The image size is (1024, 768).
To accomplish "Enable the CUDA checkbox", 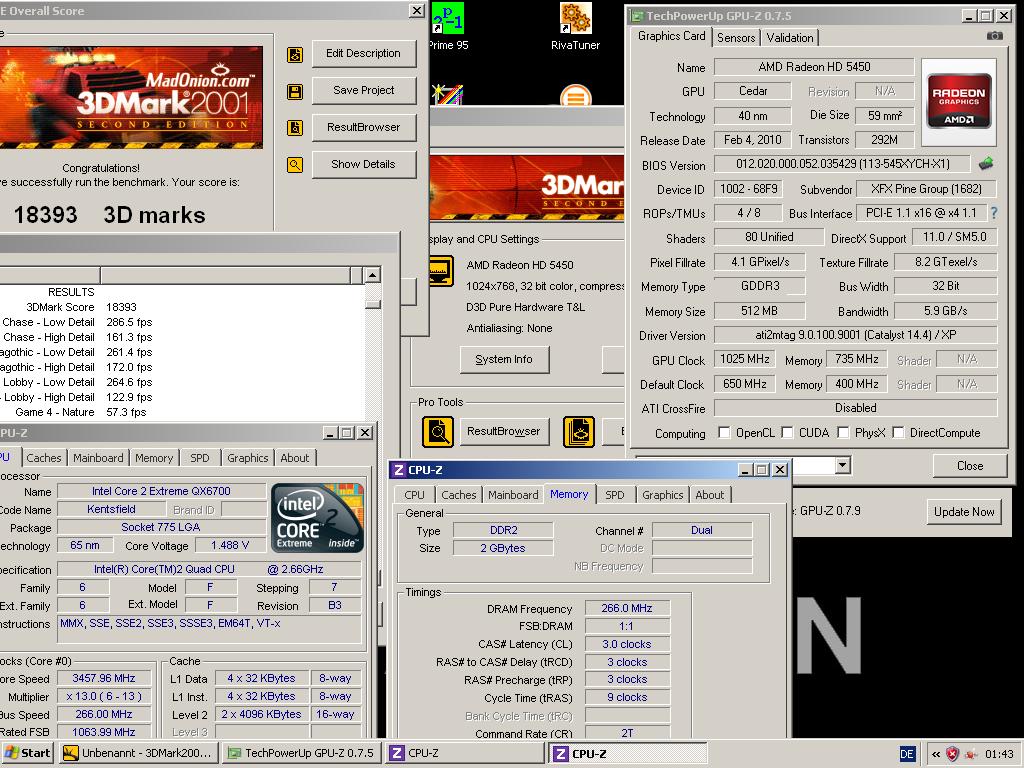I will [787, 432].
